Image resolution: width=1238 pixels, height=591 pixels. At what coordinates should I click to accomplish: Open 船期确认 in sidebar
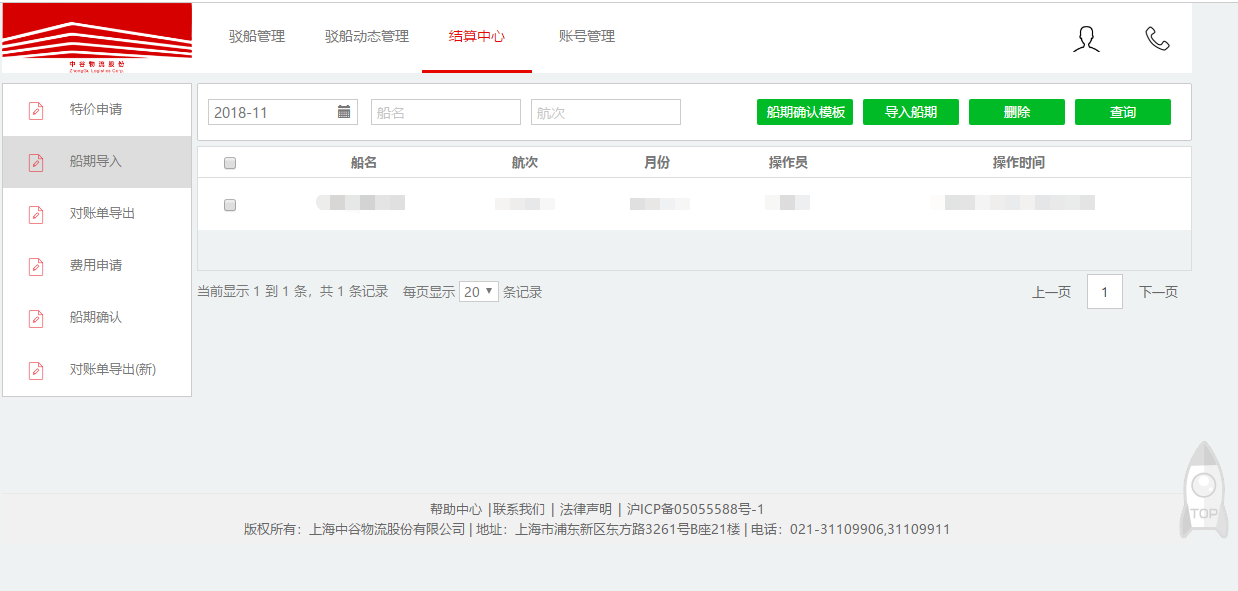click(97, 318)
